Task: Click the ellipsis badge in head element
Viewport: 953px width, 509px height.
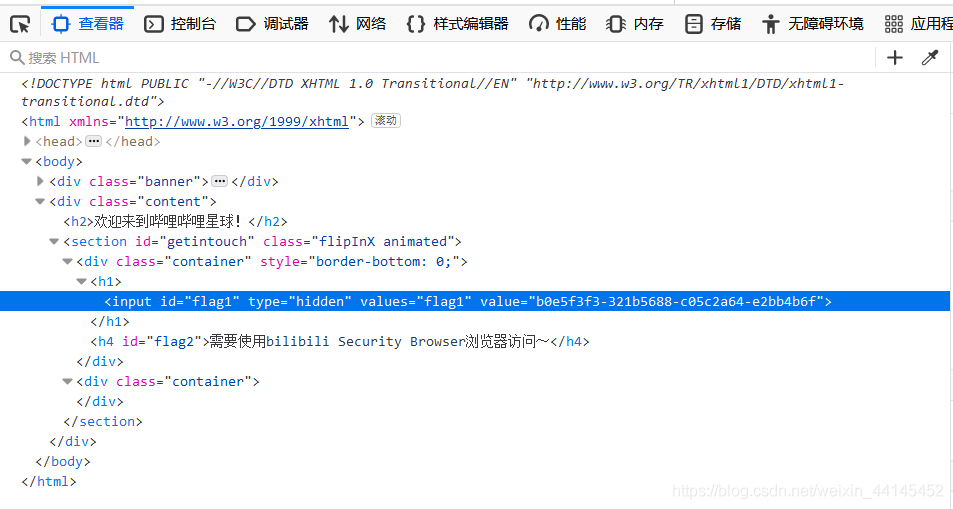Action: point(94,141)
